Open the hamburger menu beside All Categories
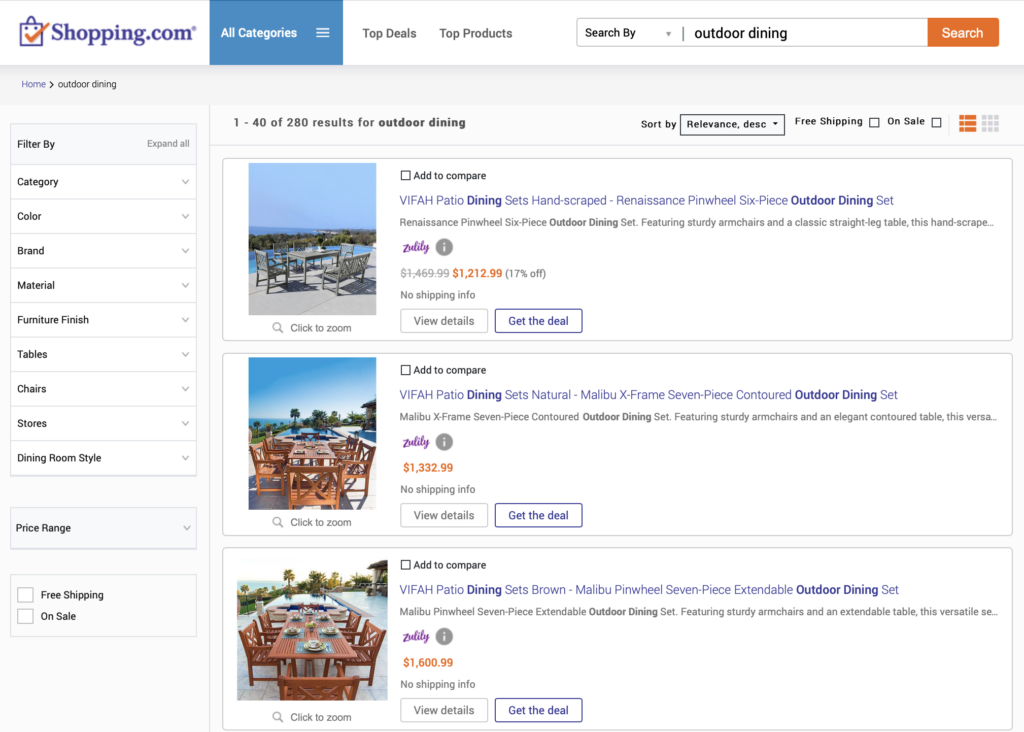 (x=322, y=31)
